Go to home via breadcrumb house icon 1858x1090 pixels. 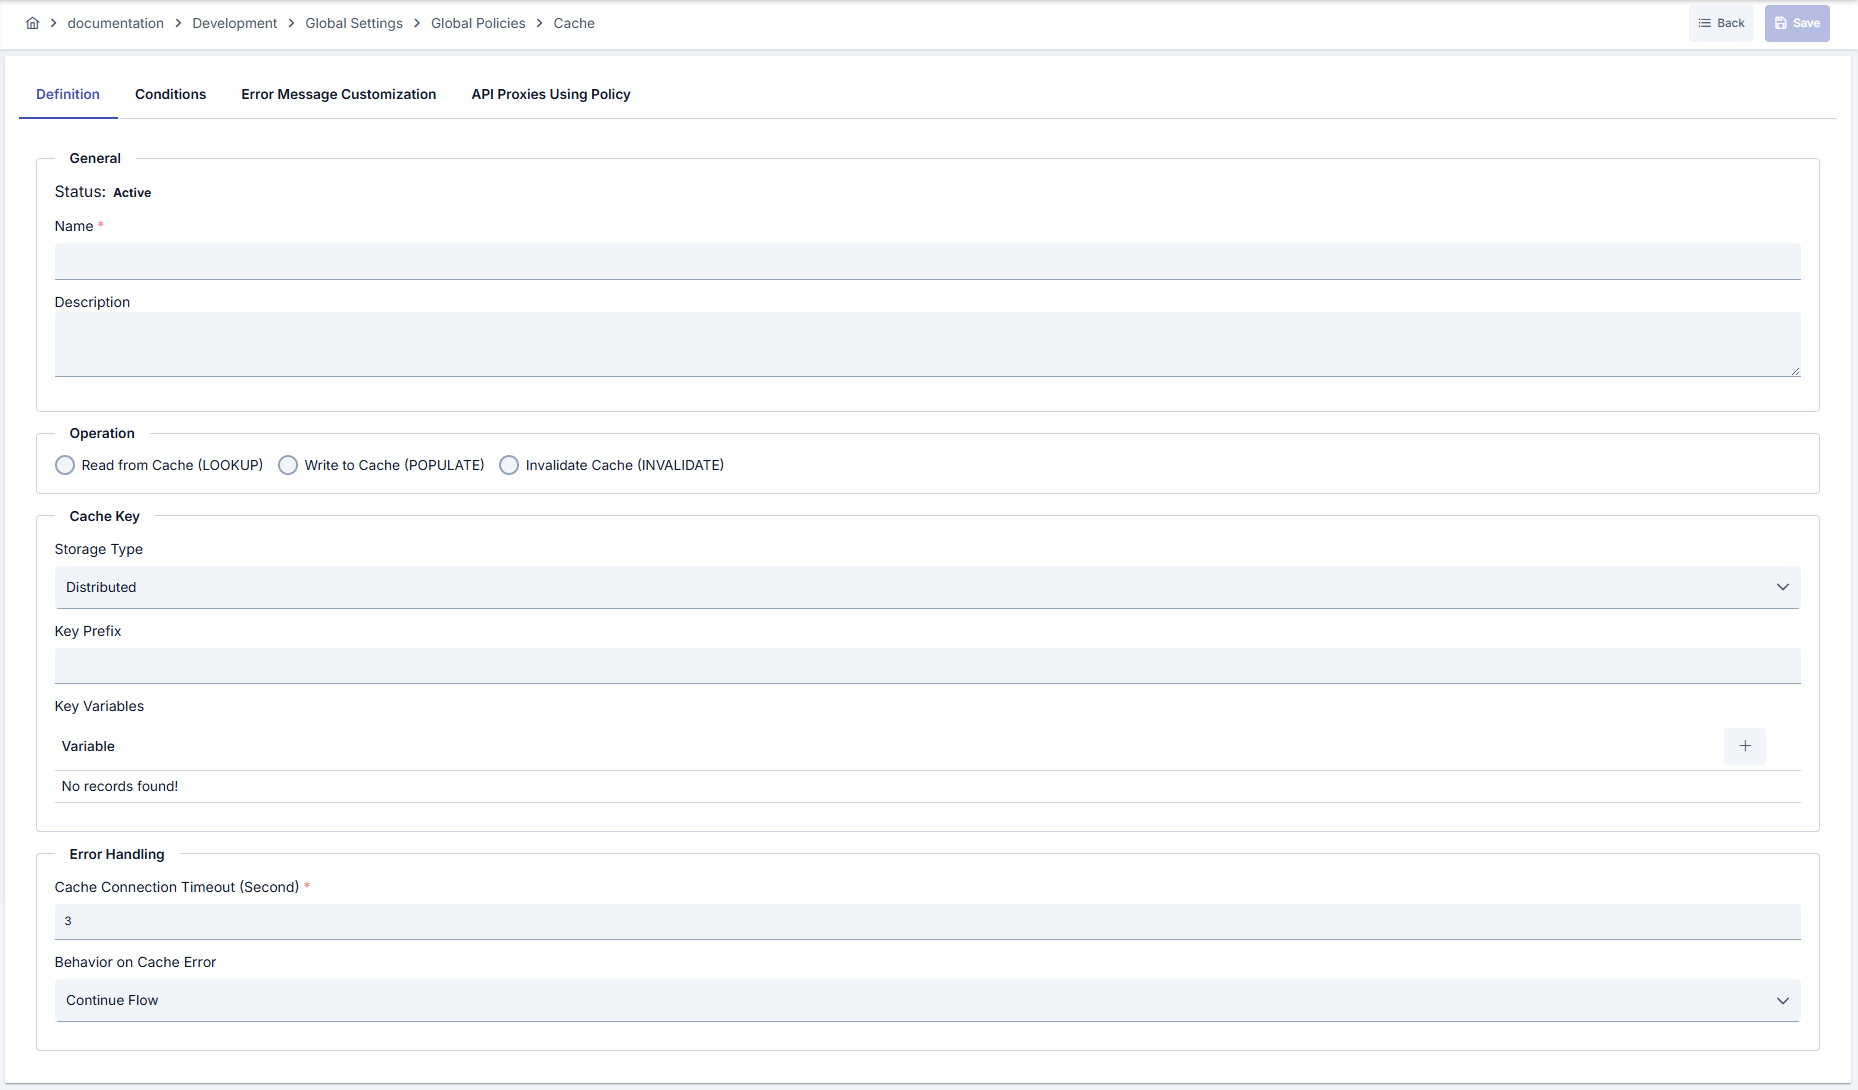[x=33, y=23]
